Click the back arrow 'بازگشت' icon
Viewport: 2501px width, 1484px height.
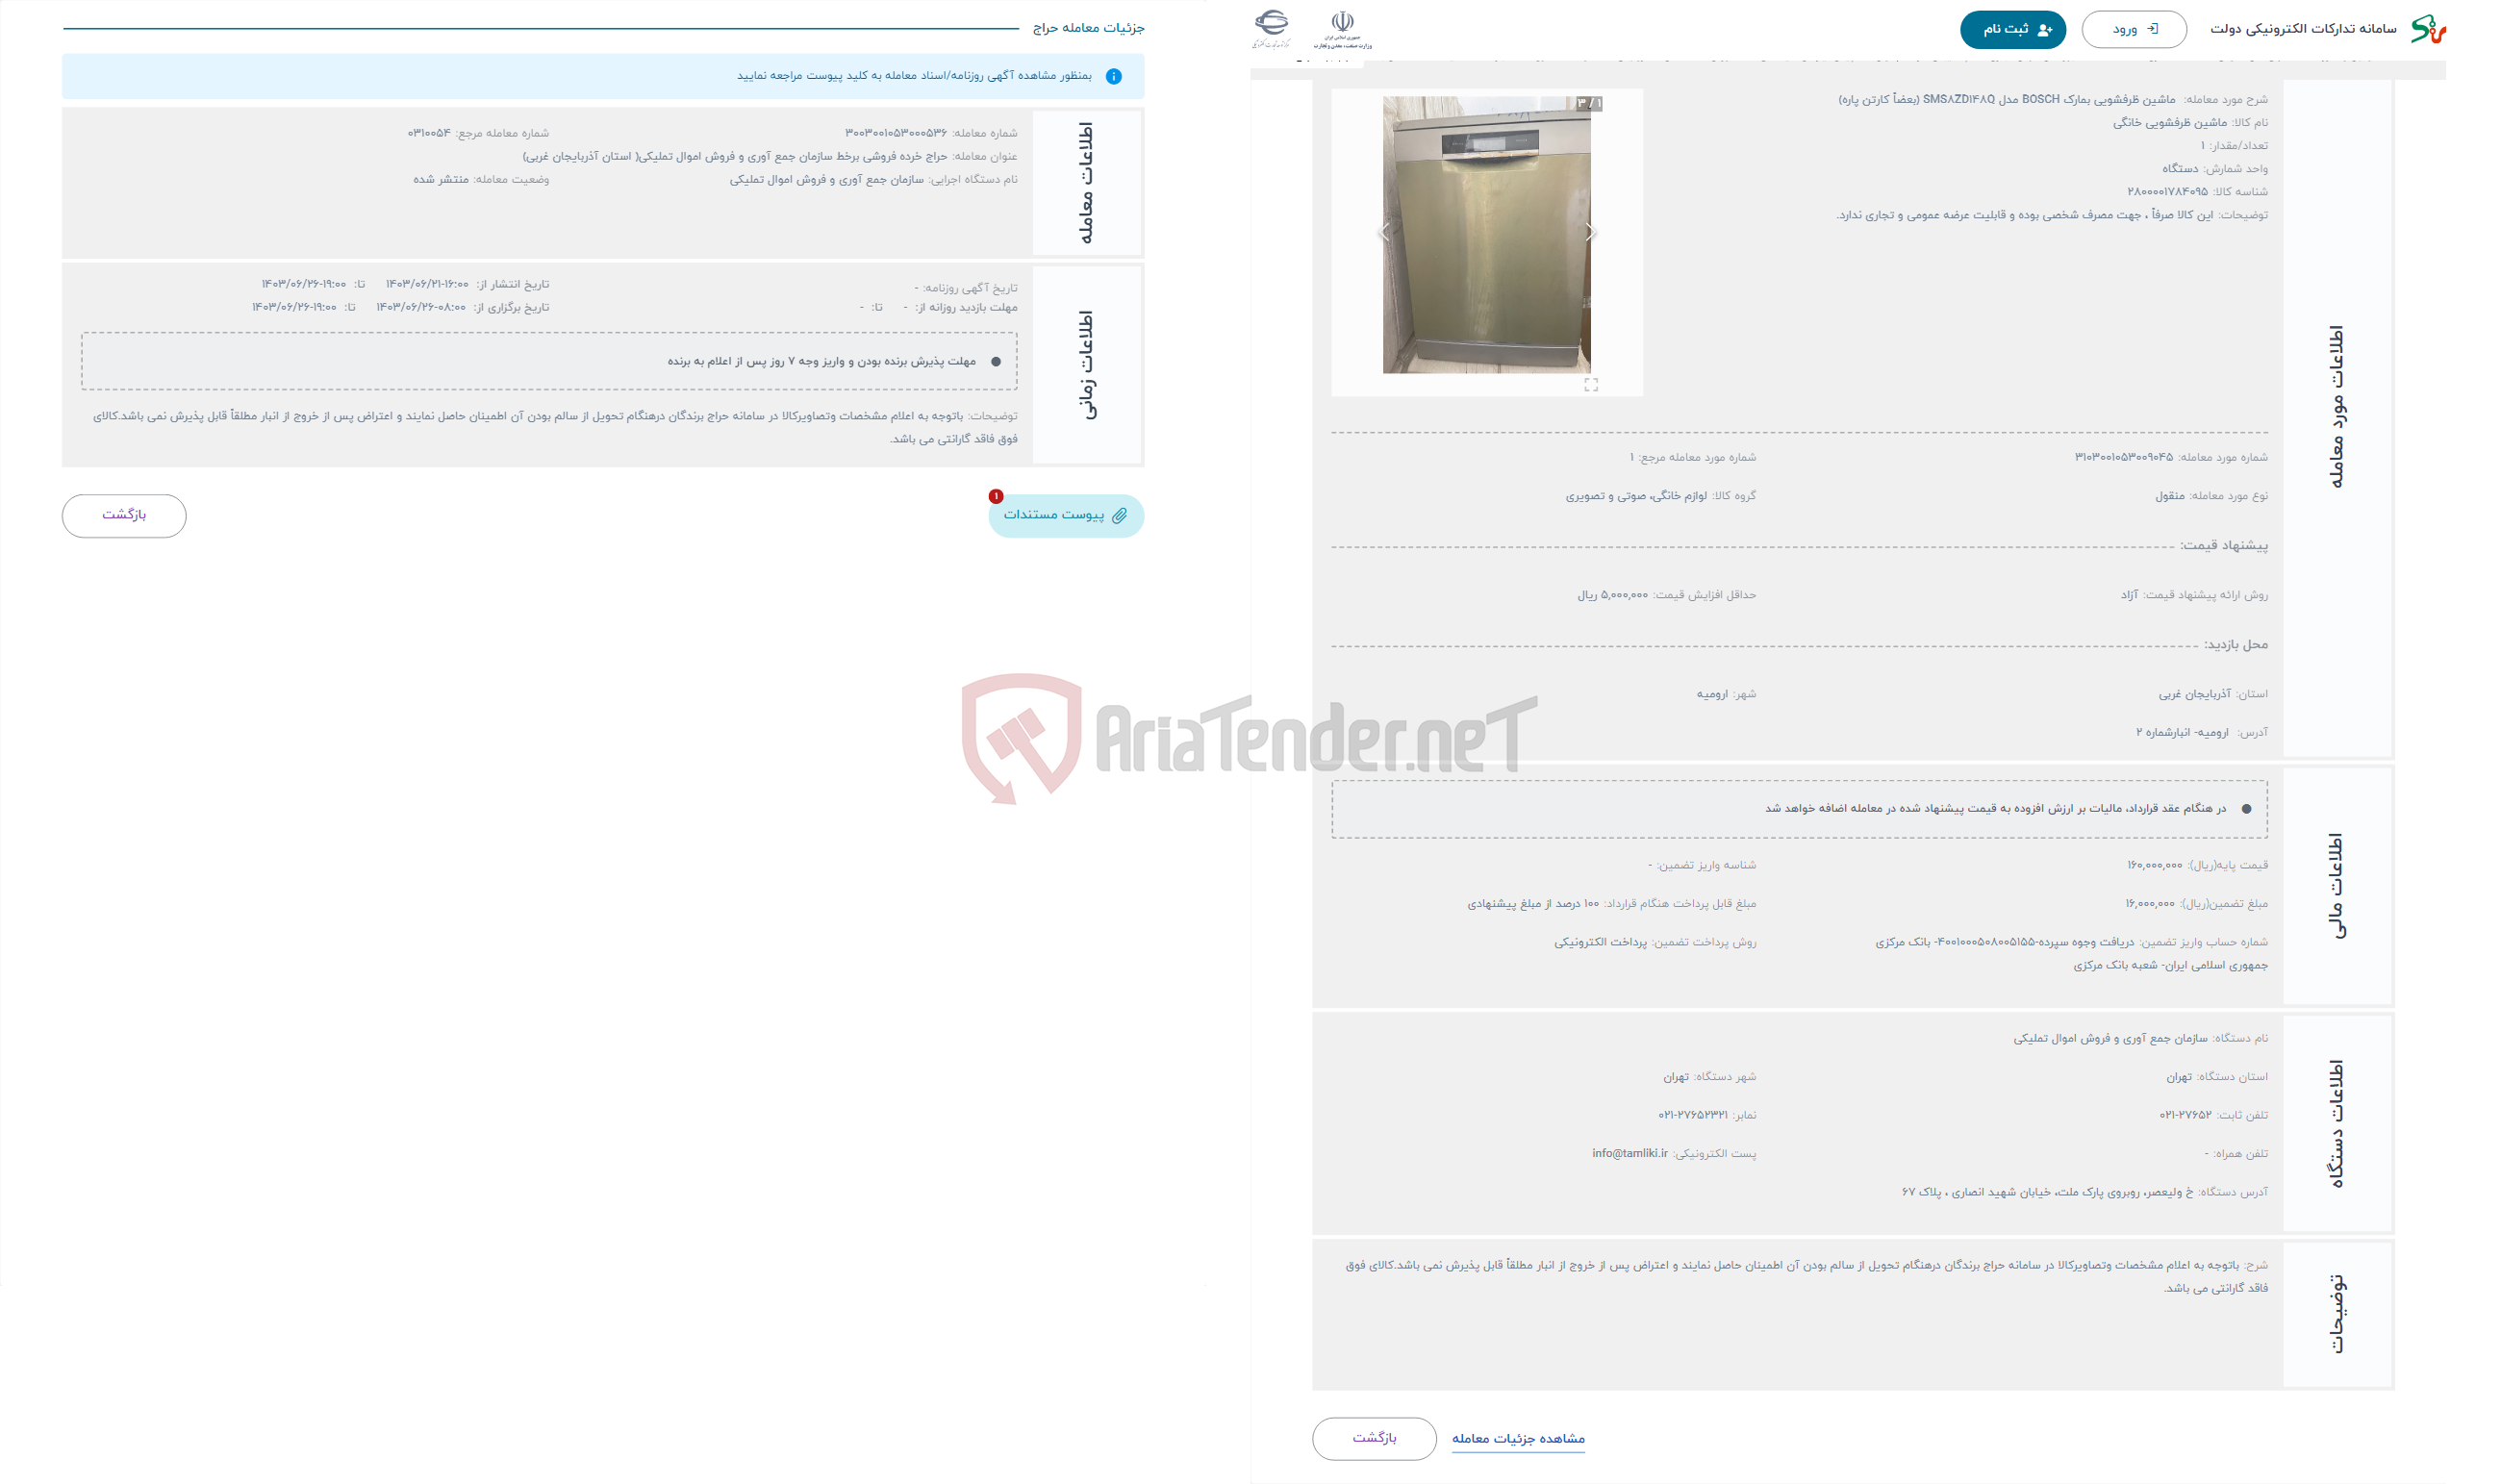pos(125,515)
